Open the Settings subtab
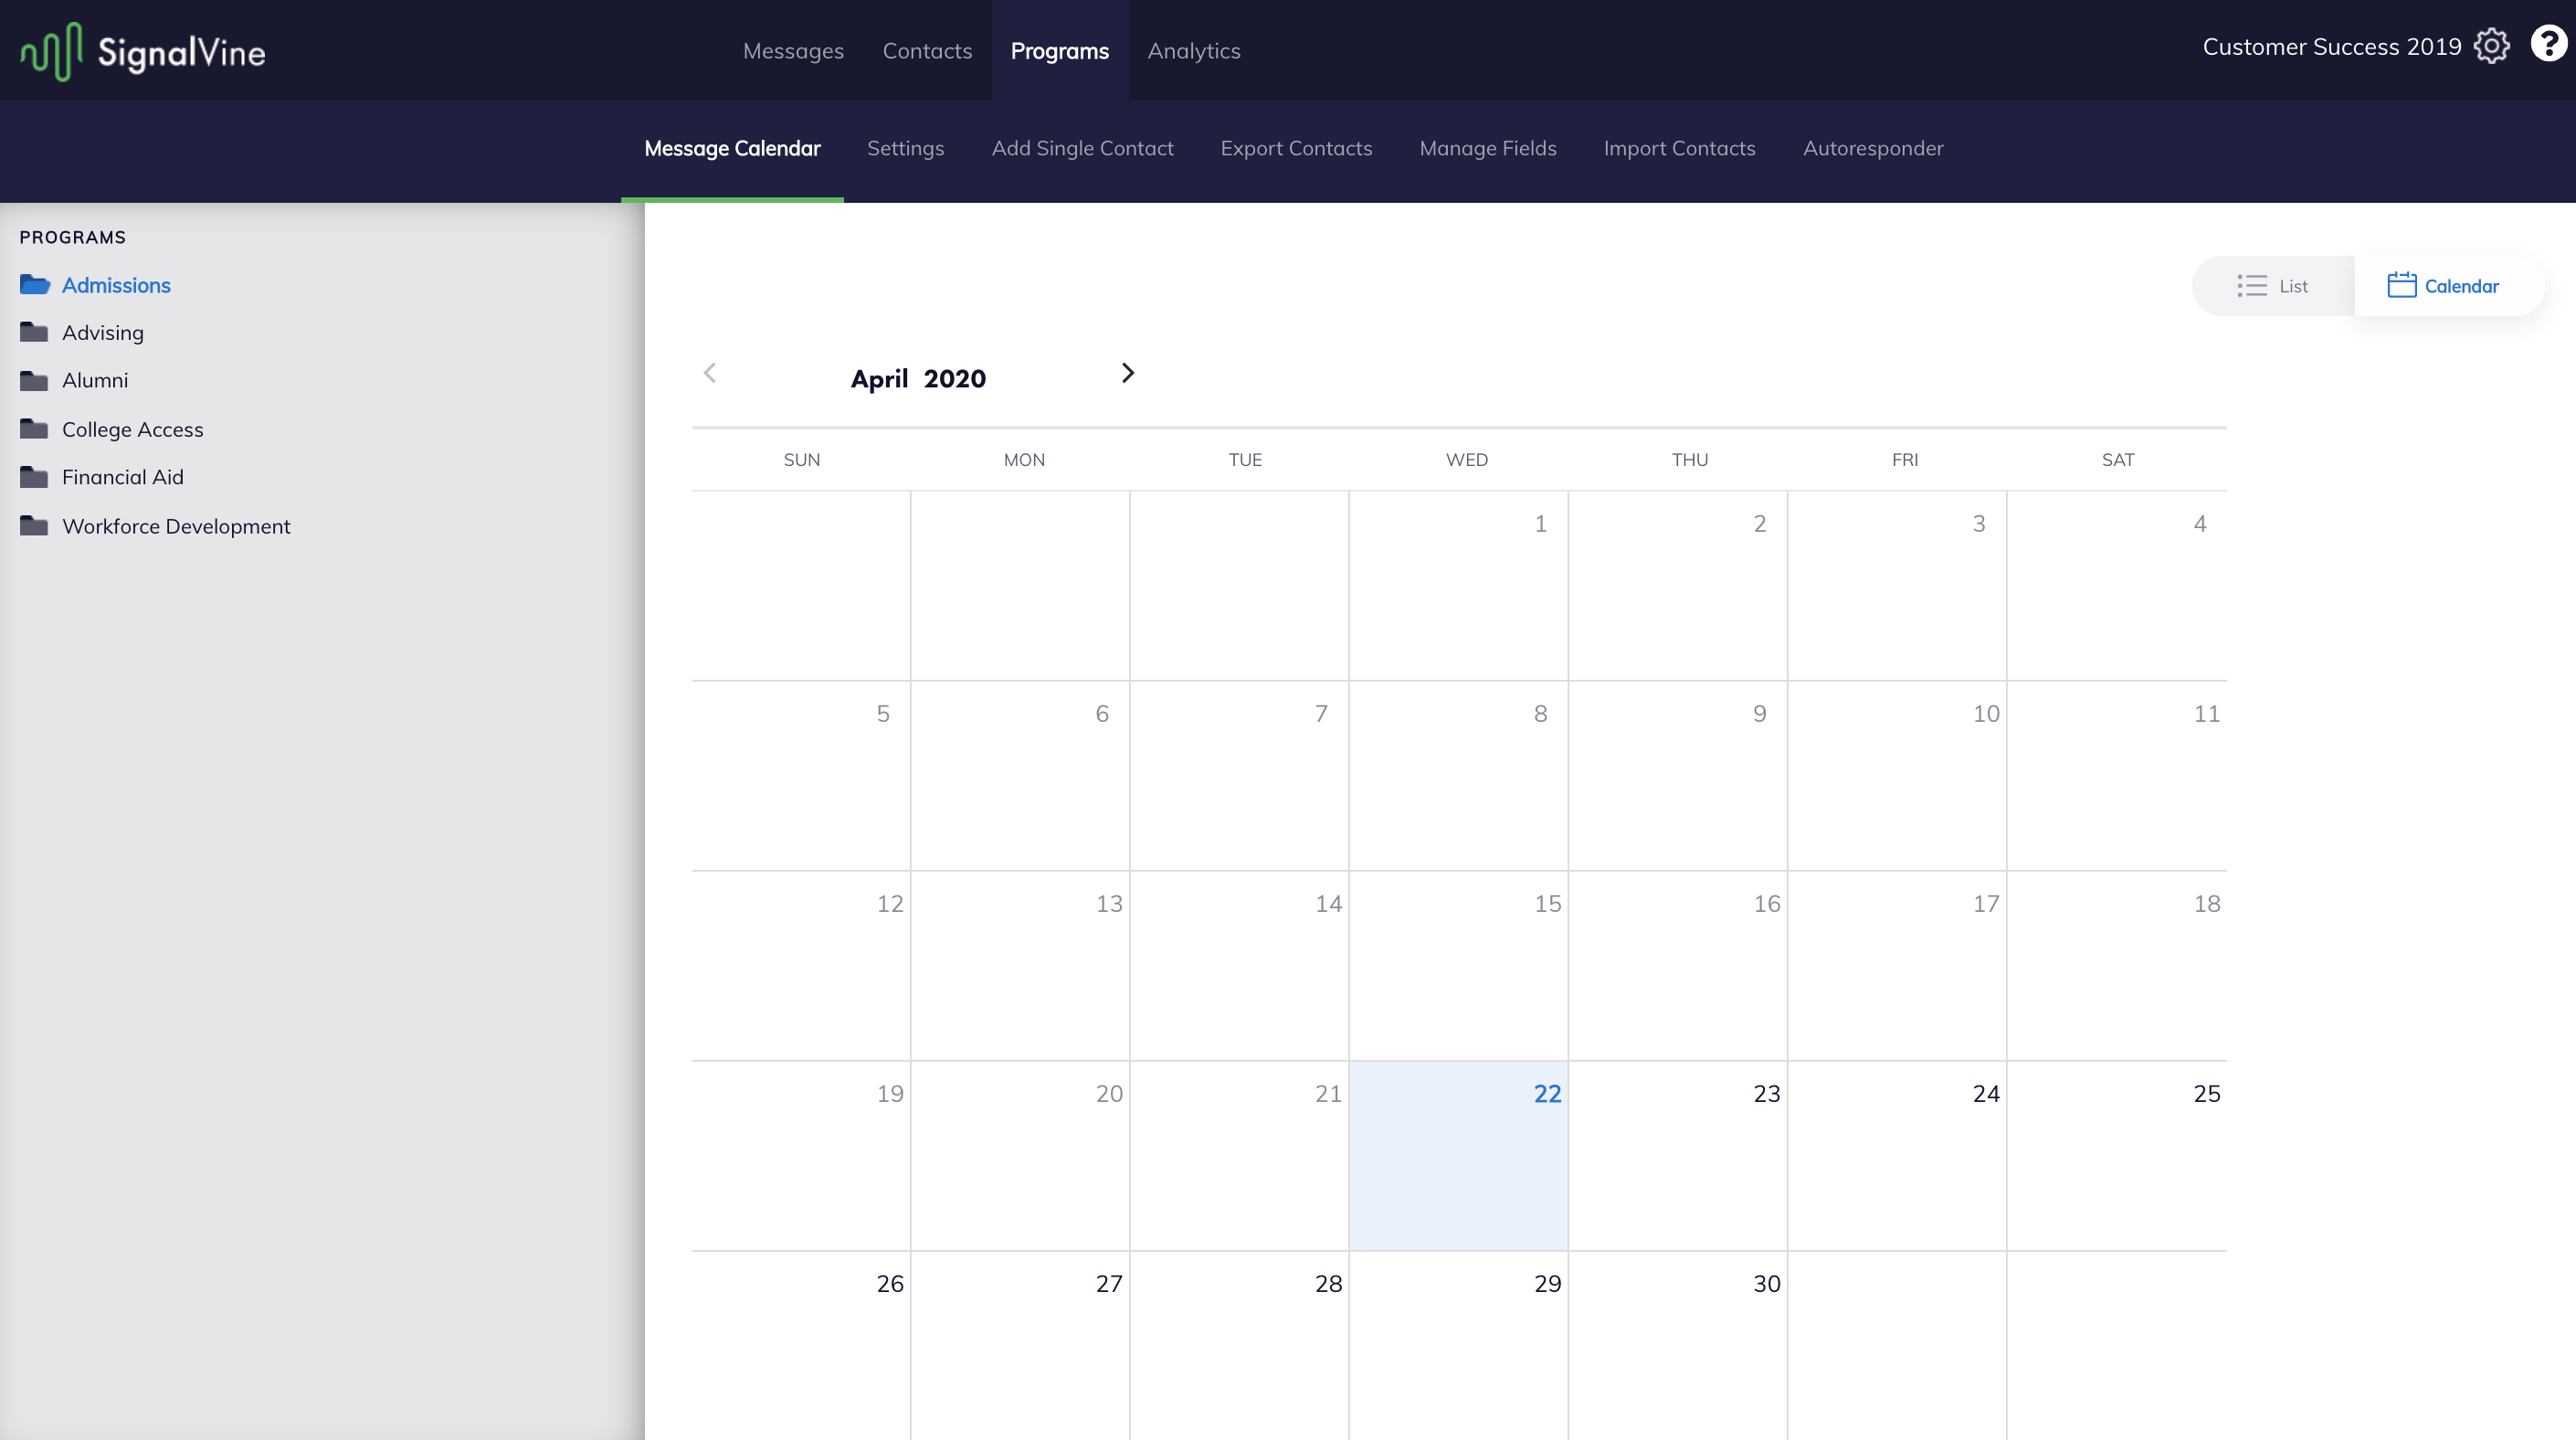Screen dimensions: 2576x1440 click(905, 148)
